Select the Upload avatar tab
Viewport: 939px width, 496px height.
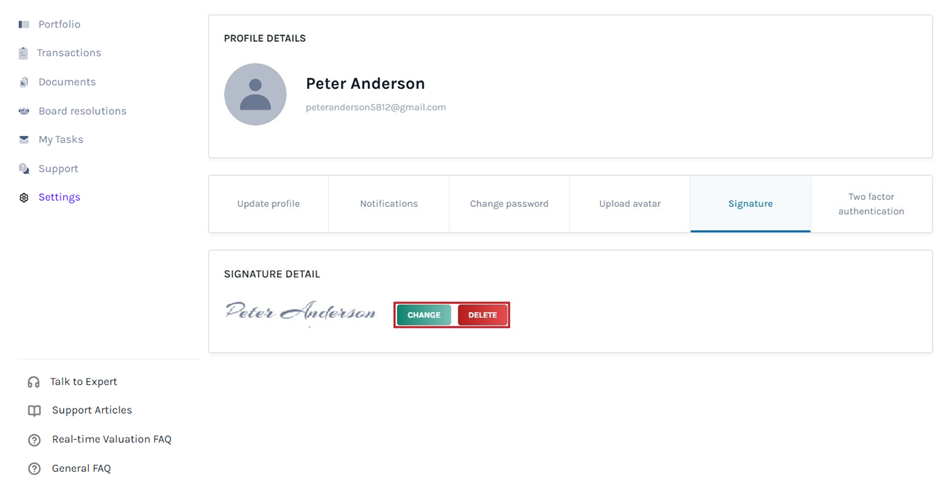[630, 204]
